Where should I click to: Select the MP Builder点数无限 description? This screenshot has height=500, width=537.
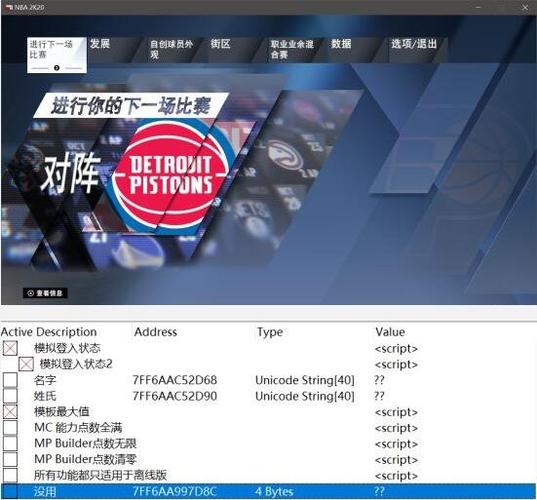click(85, 443)
